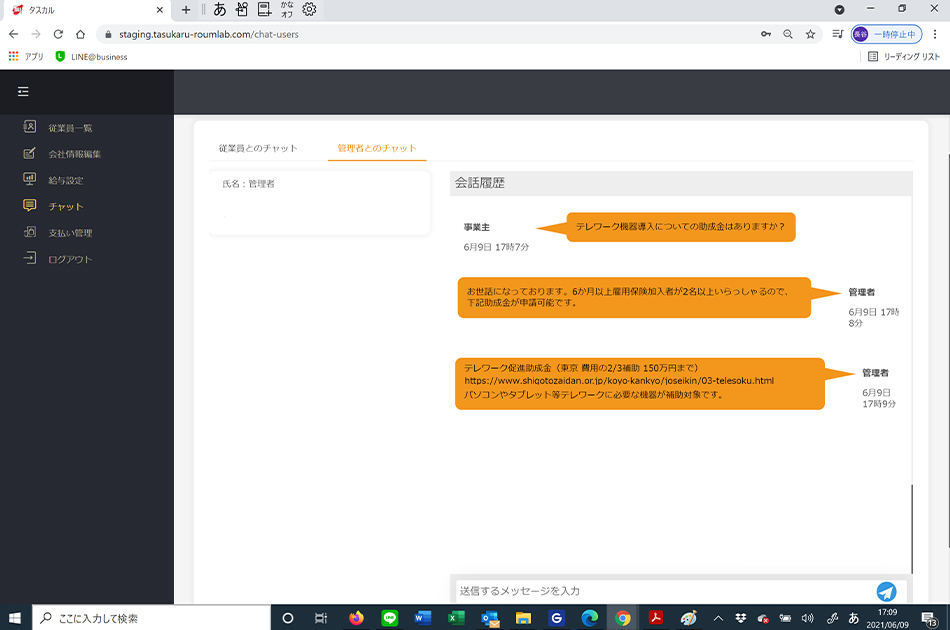Image resolution: width=950 pixels, height=630 pixels.
Task: Send the message with the paper plane button
Action: (x=886, y=591)
